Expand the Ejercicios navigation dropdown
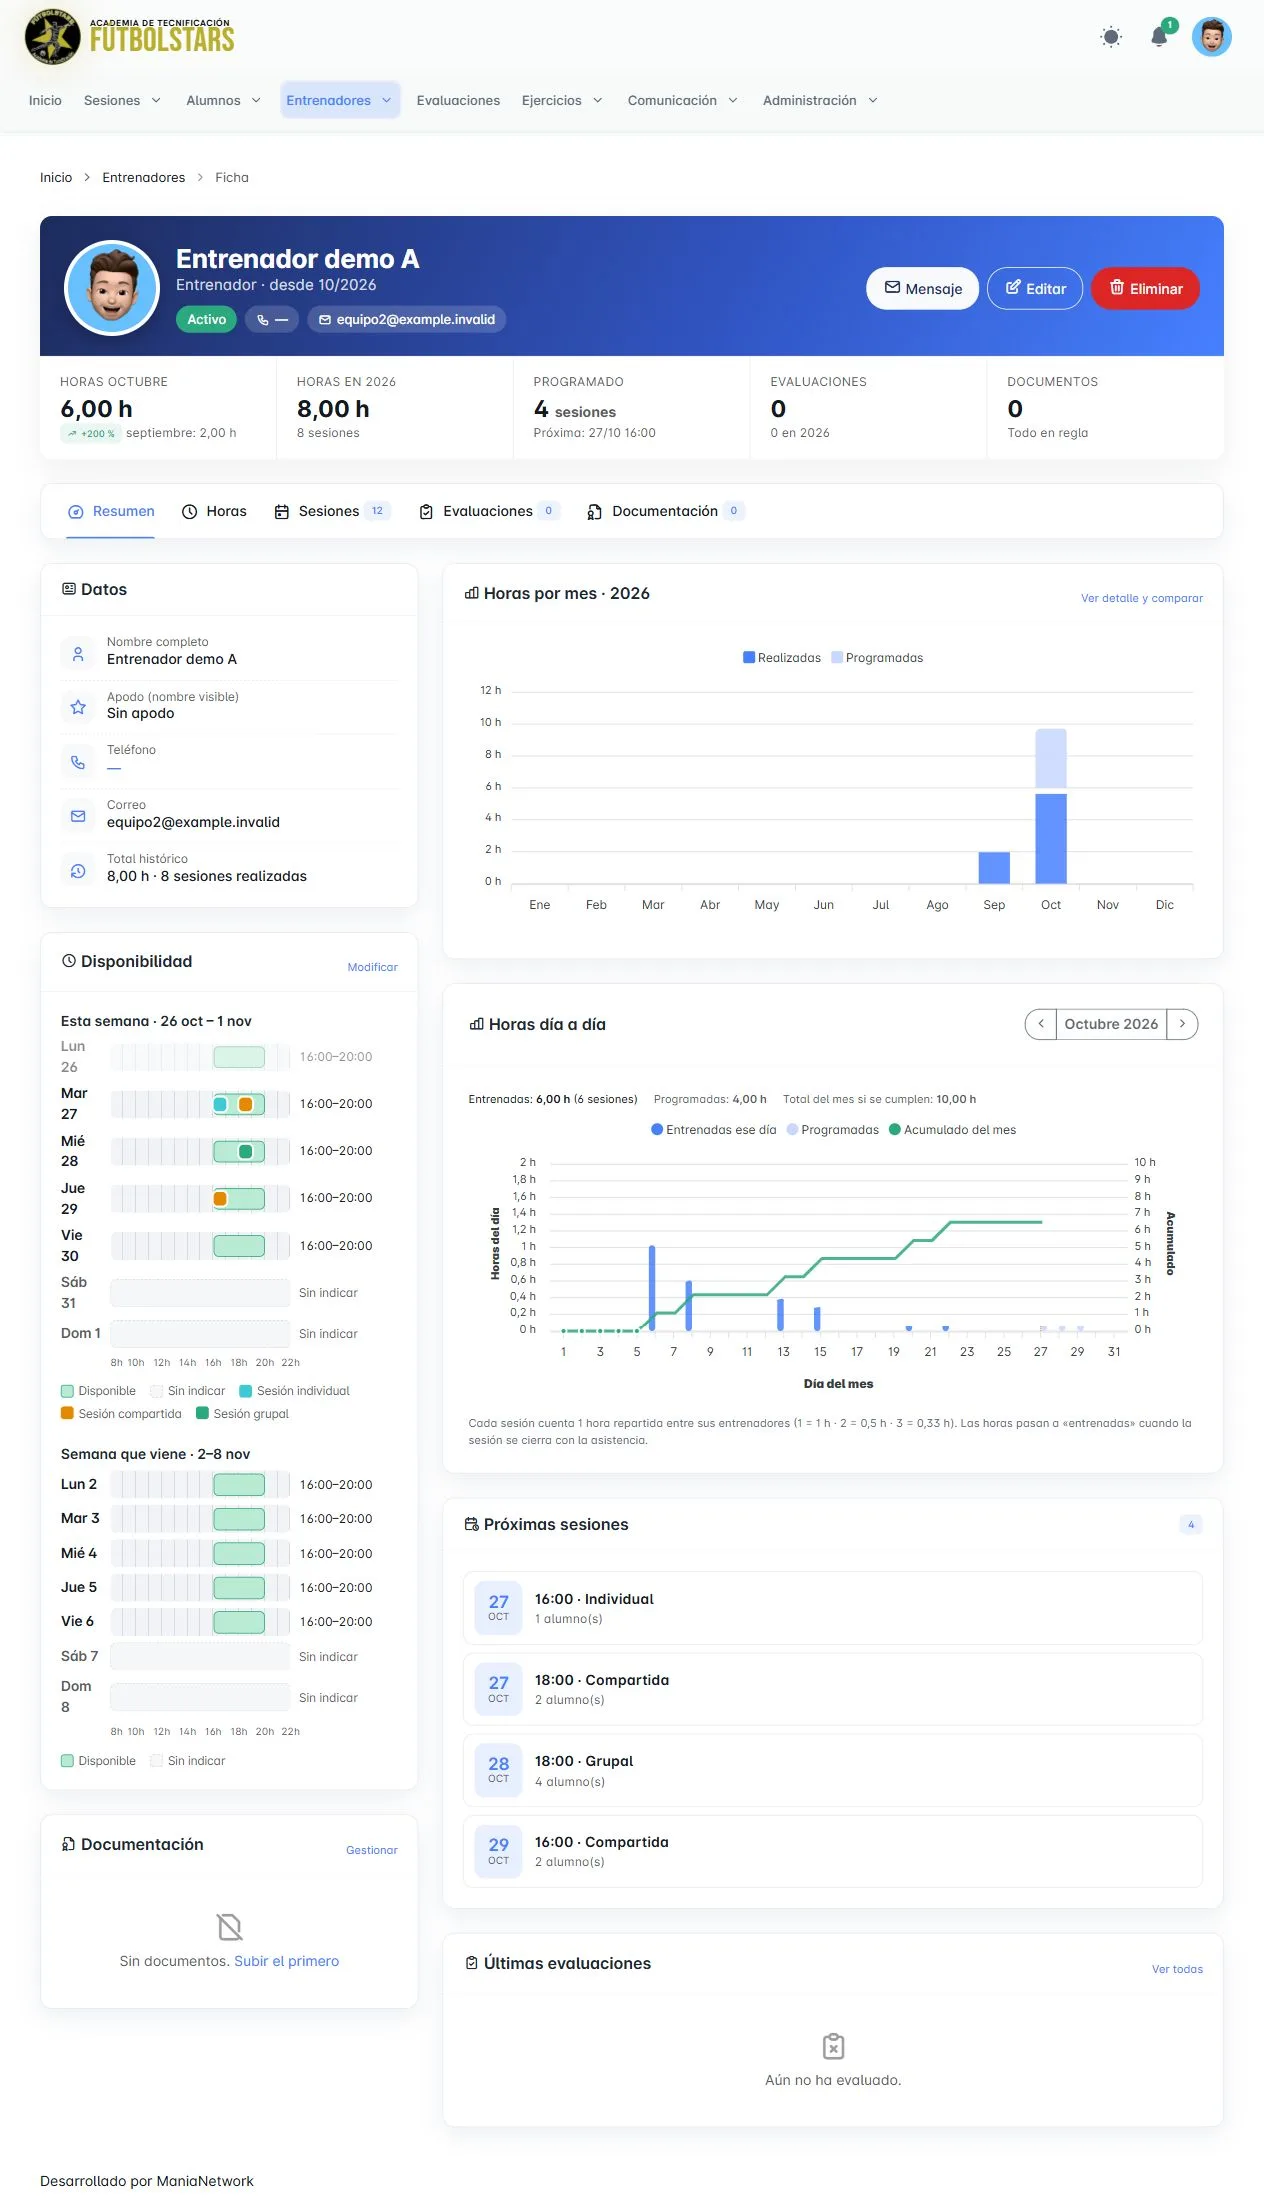Viewport: 1264px width, 2210px height. tap(562, 101)
